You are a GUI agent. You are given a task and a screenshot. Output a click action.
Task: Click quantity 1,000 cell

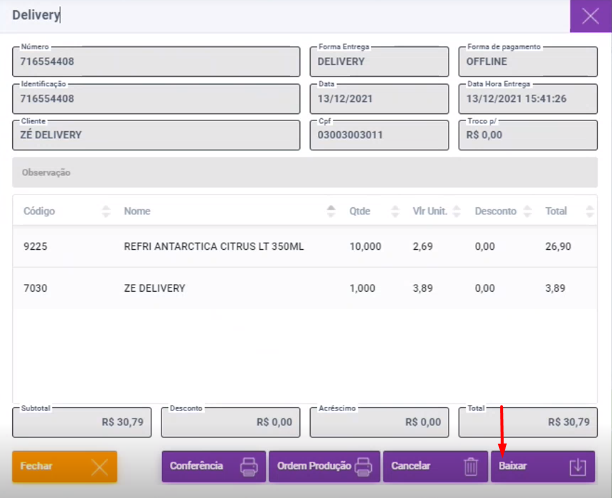point(362,288)
